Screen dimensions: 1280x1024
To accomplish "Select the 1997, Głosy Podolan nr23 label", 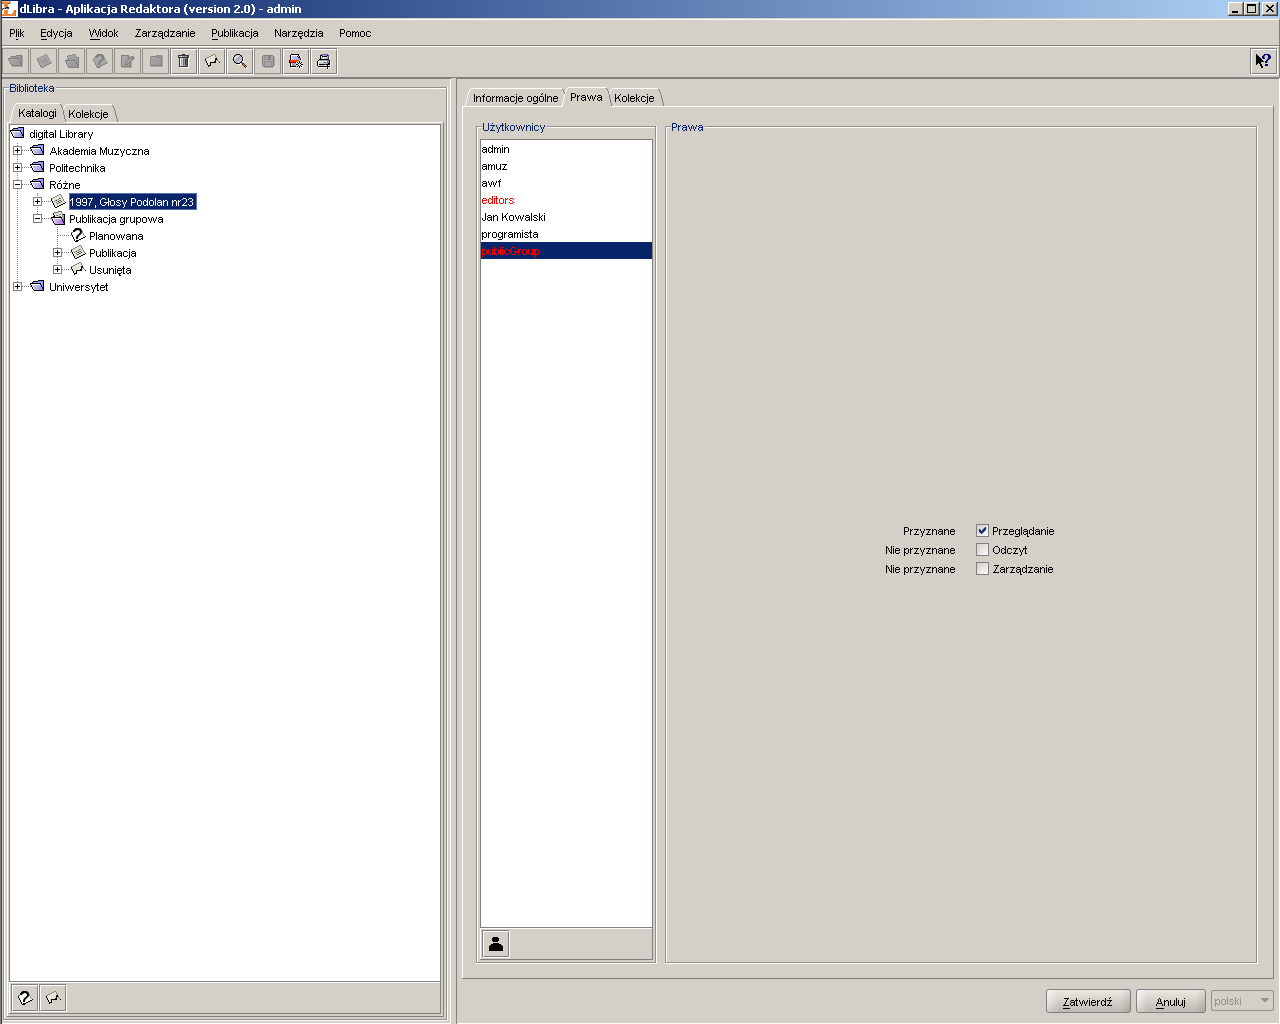I will pos(132,202).
